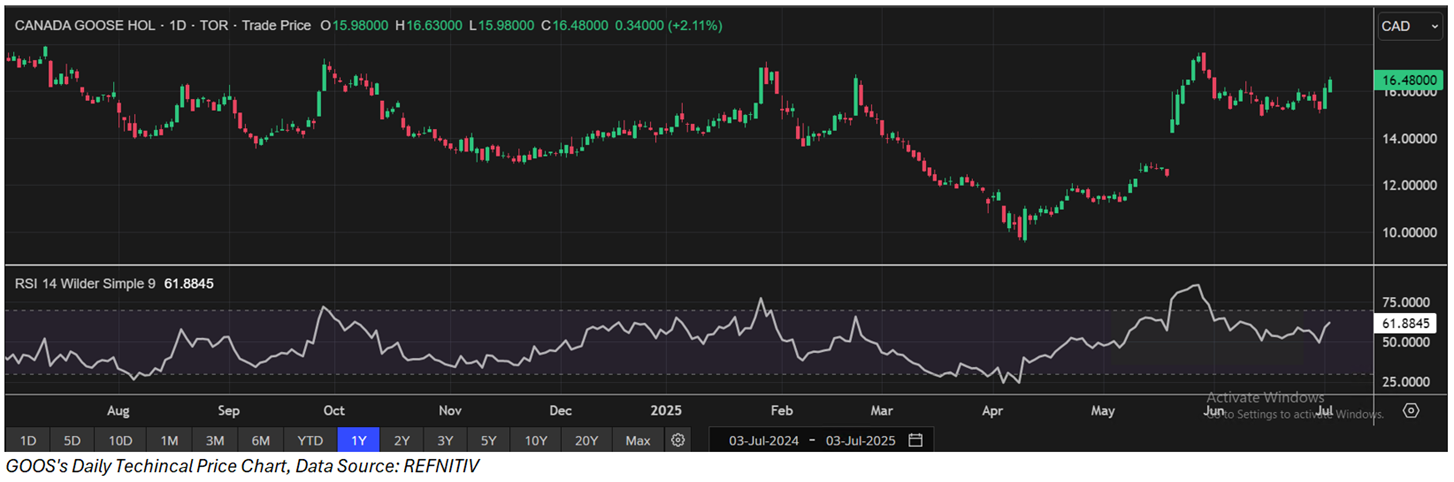
Task: Select the Max time range
Action: point(637,440)
